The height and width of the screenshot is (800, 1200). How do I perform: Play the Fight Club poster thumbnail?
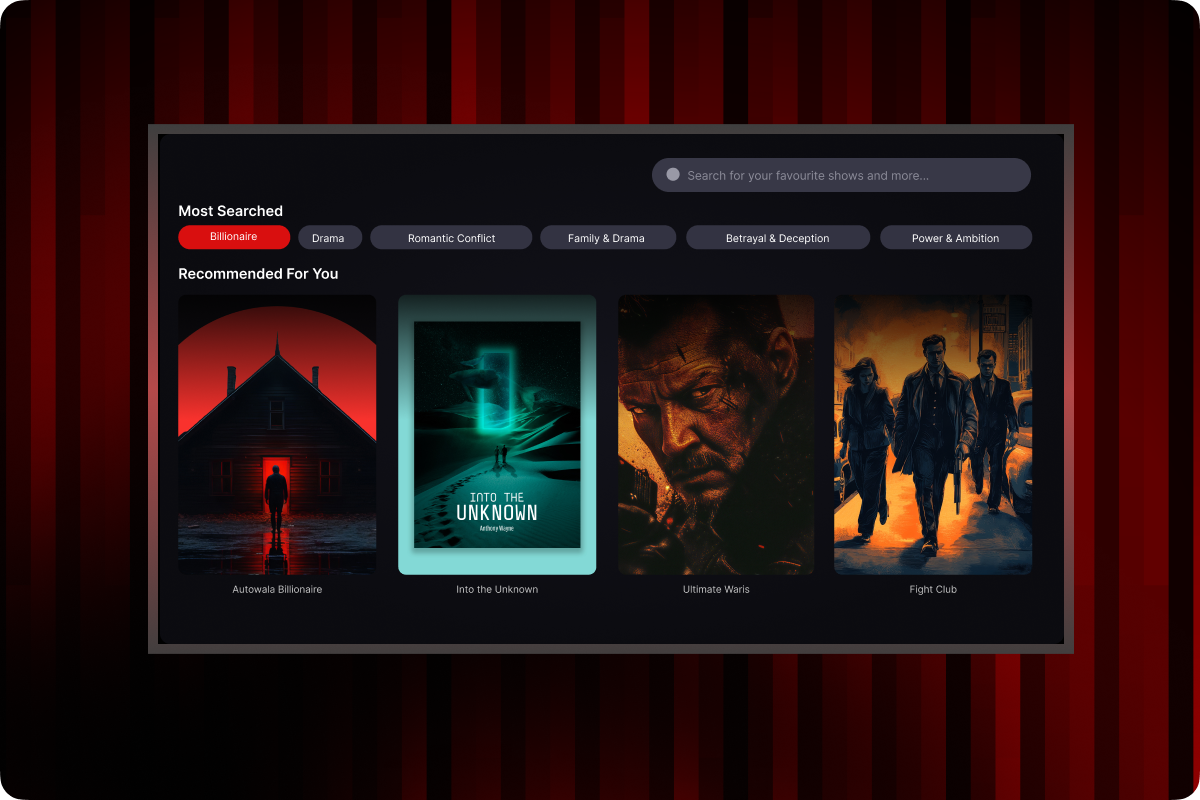[933, 434]
